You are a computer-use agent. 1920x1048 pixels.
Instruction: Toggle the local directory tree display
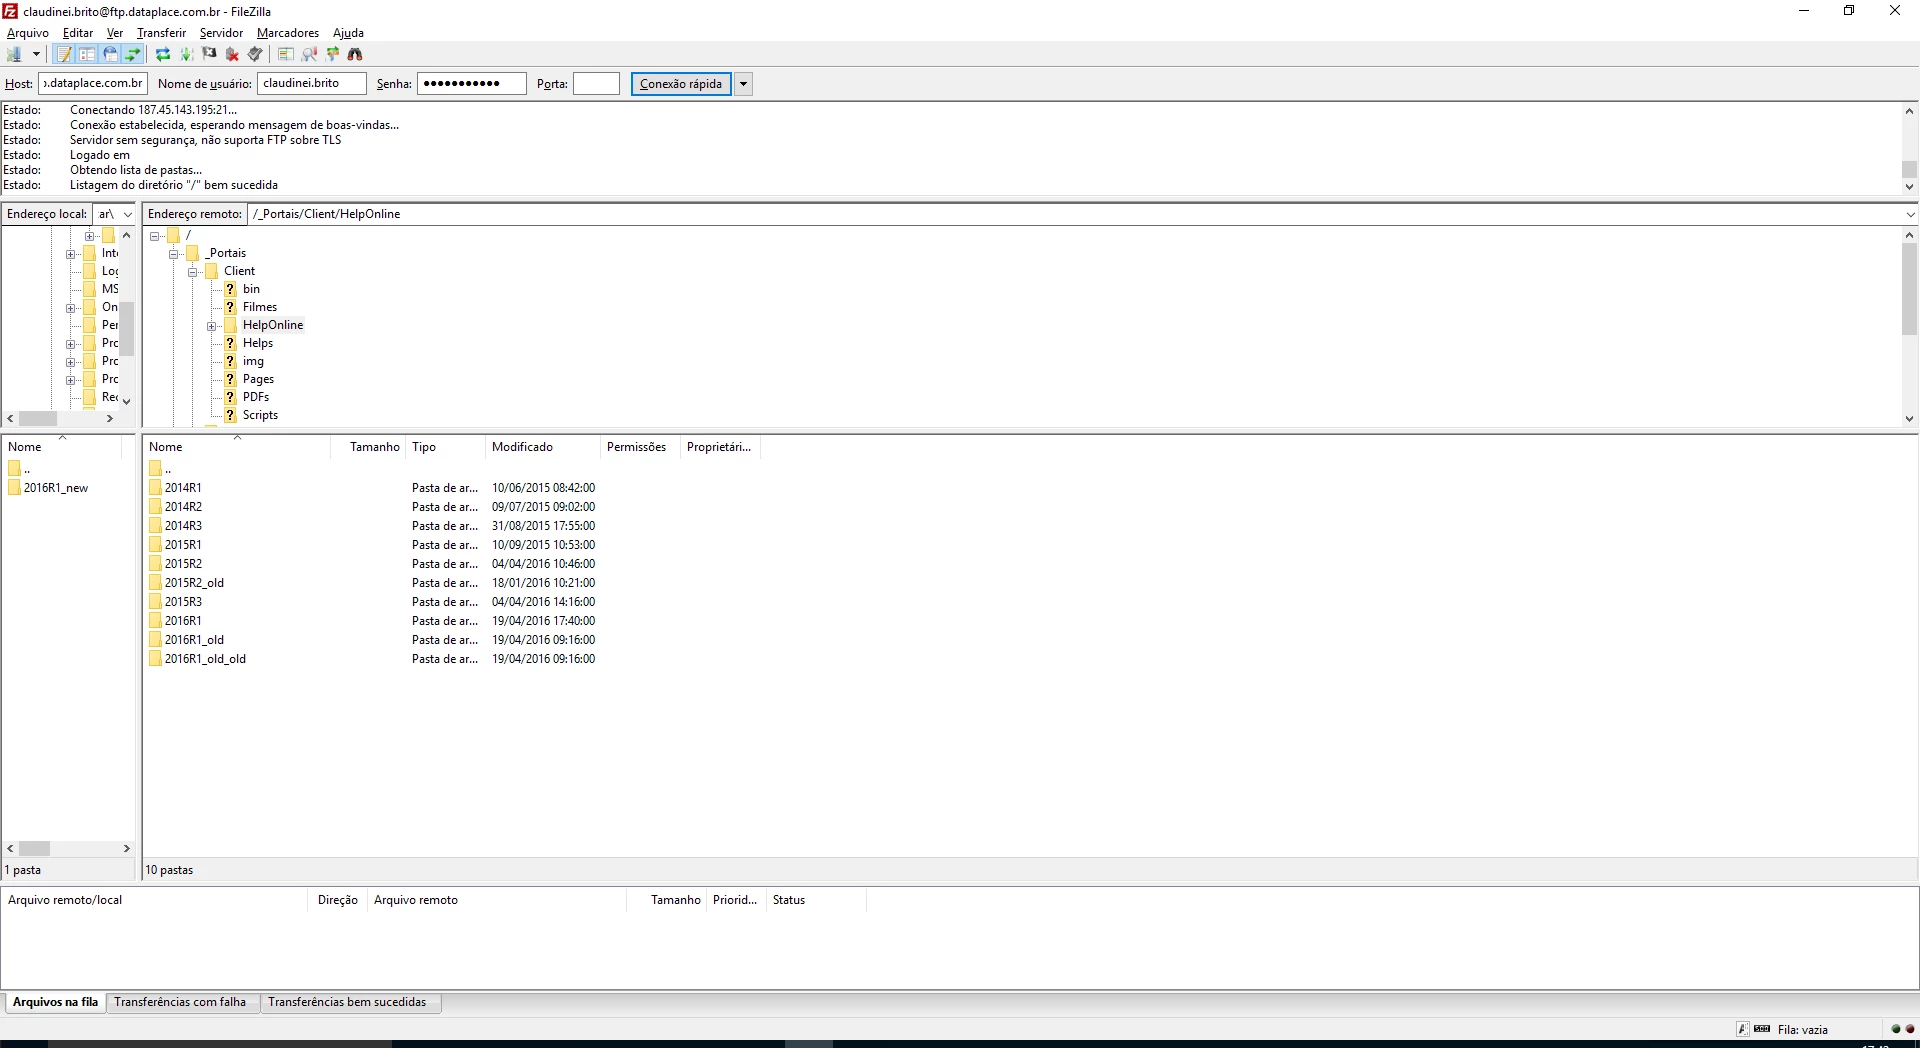tap(87, 54)
